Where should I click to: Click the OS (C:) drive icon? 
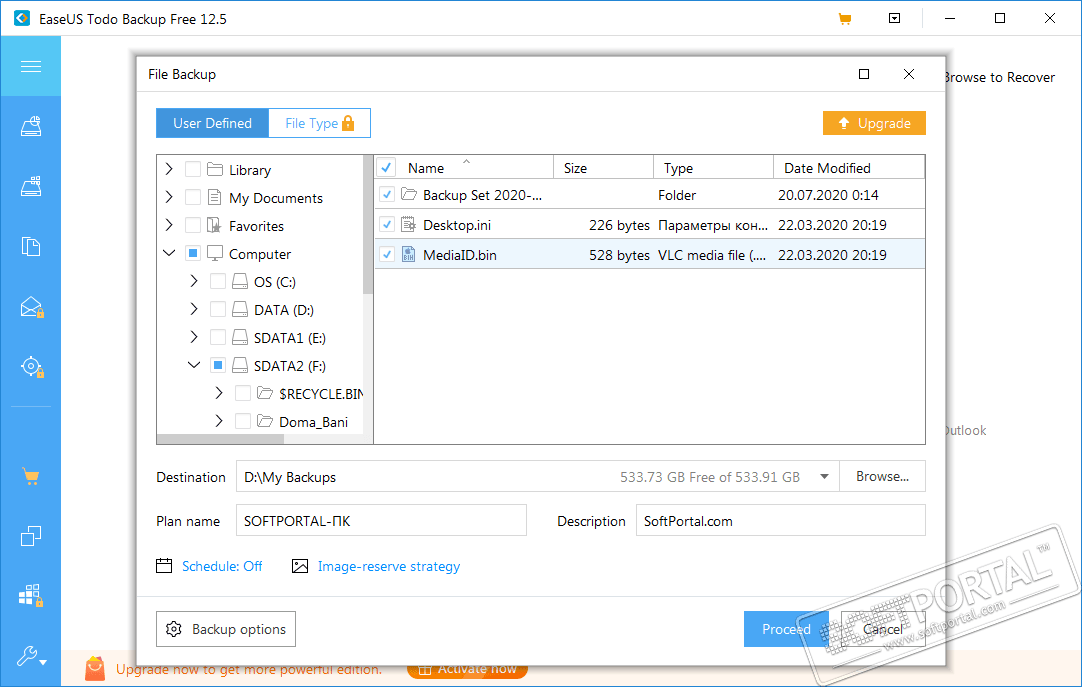240,281
